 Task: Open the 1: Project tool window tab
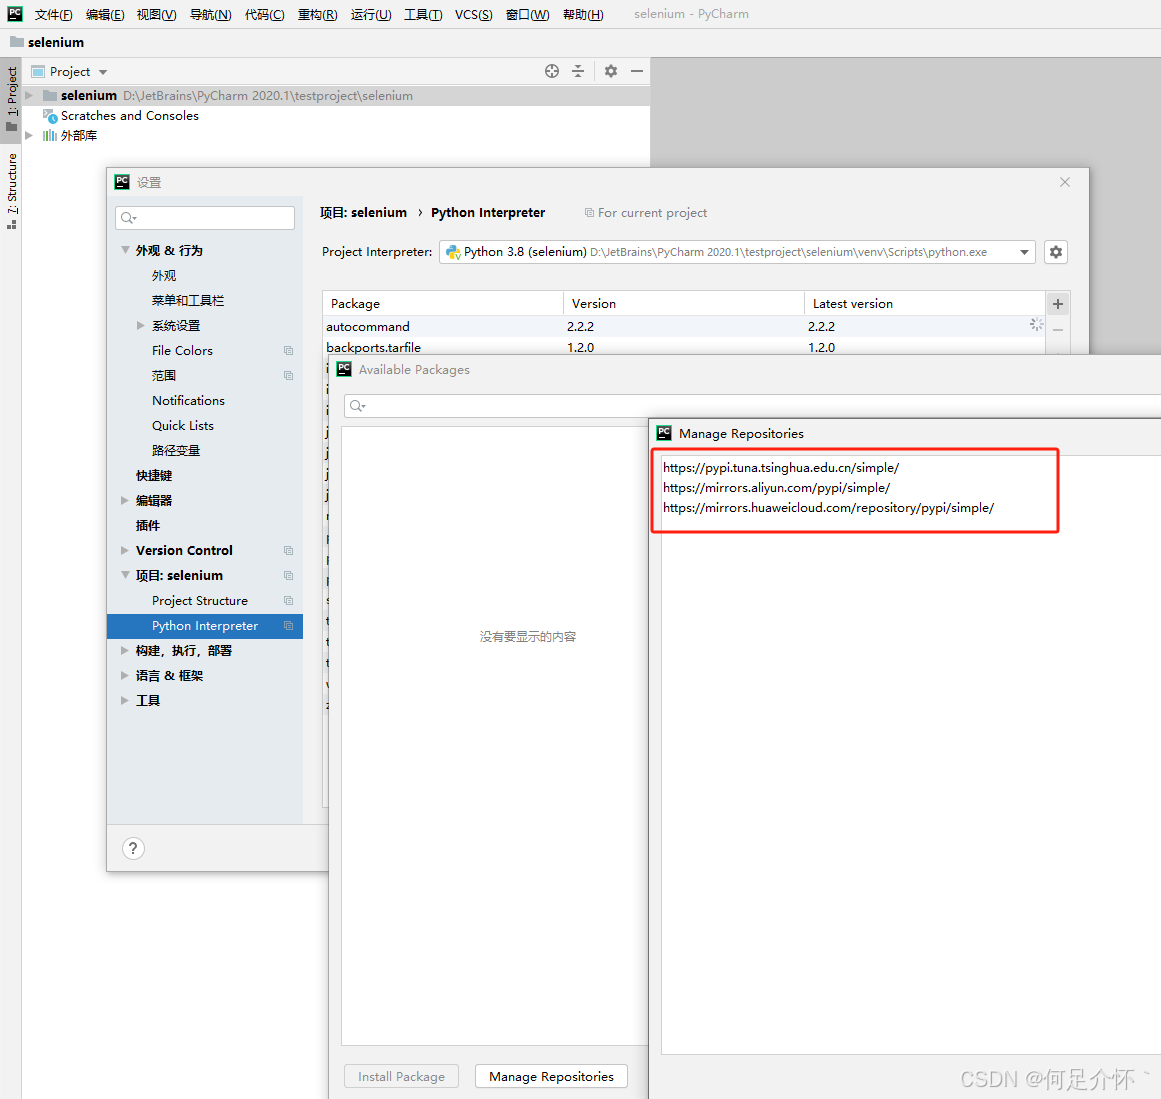tap(11, 98)
